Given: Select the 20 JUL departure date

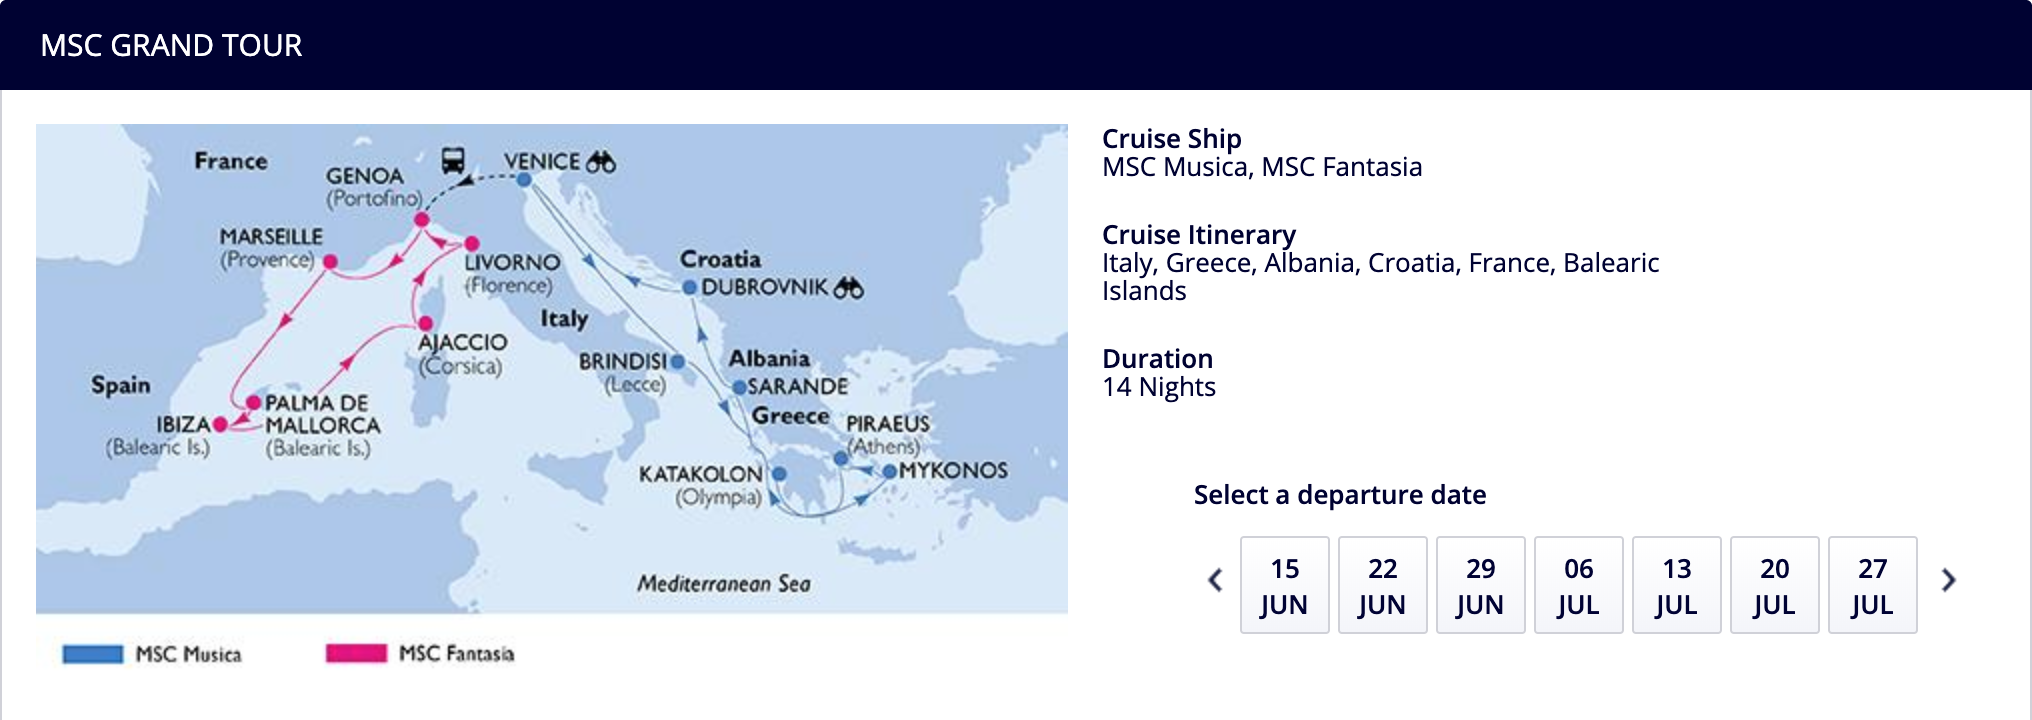Looking at the screenshot, I should (x=1775, y=585).
